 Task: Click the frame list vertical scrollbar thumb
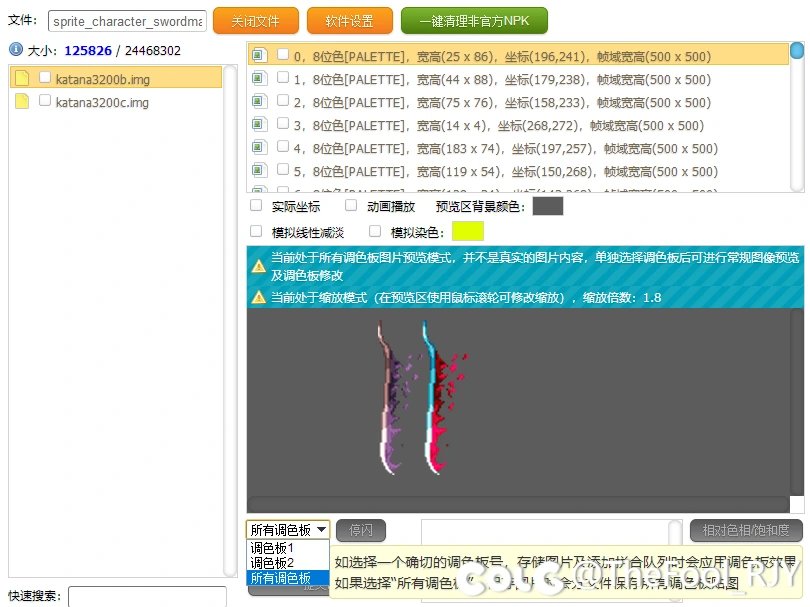tap(797, 51)
